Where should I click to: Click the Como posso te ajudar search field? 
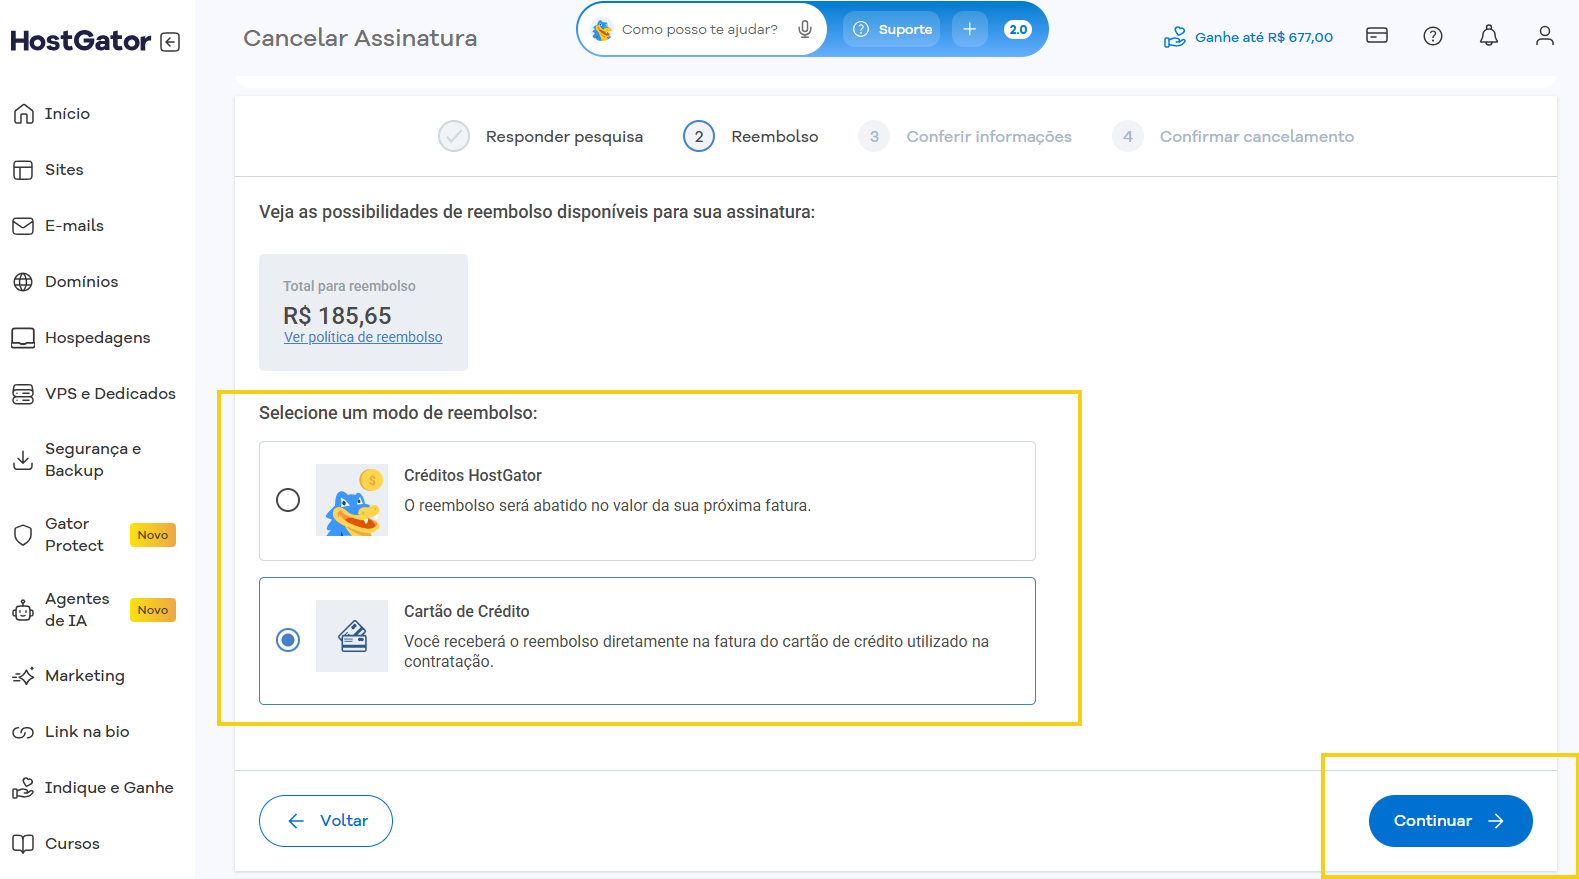(699, 29)
